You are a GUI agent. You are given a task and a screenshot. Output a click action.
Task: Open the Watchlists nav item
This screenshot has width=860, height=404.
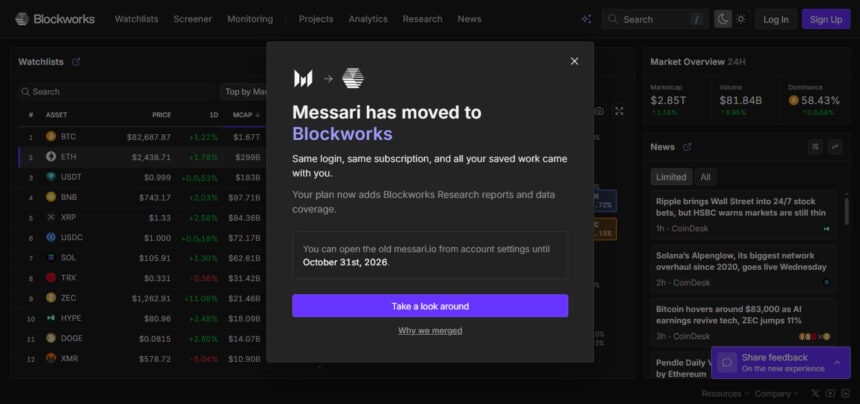click(136, 19)
